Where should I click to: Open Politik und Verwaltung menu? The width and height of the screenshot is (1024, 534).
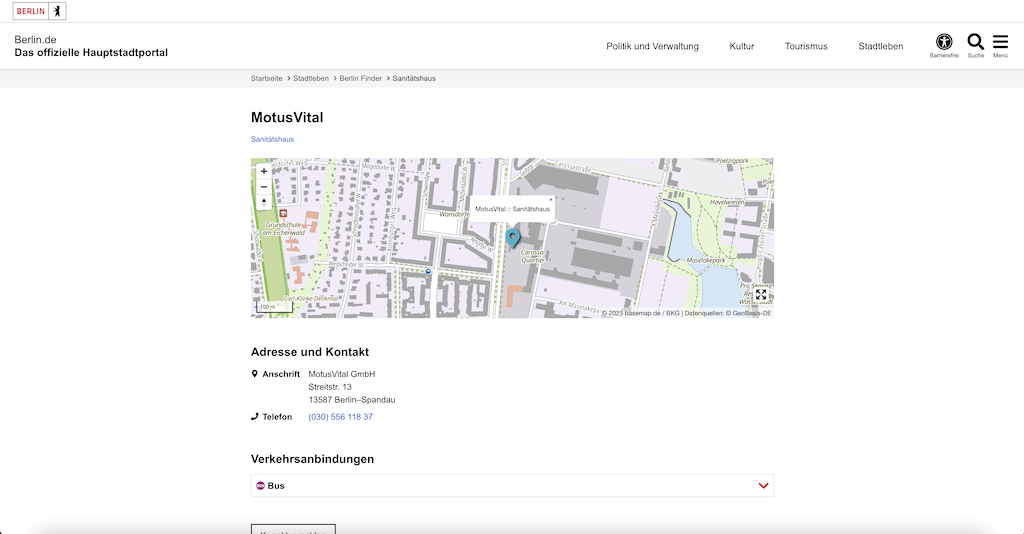(x=652, y=46)
